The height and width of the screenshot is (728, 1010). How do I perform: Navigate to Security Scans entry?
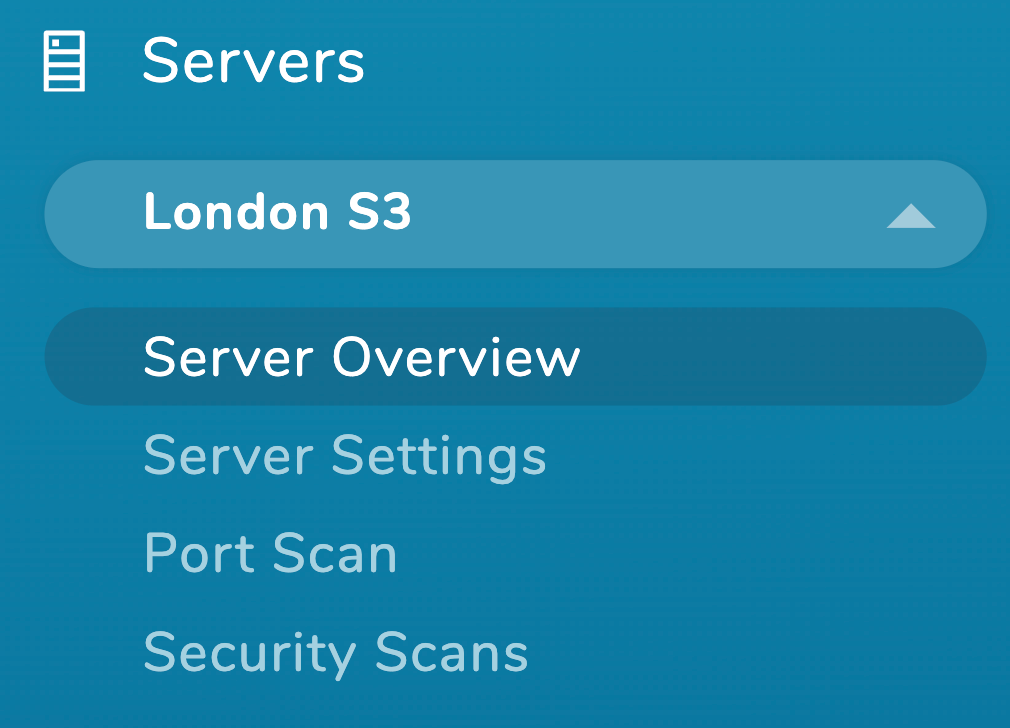pos(336,653)
